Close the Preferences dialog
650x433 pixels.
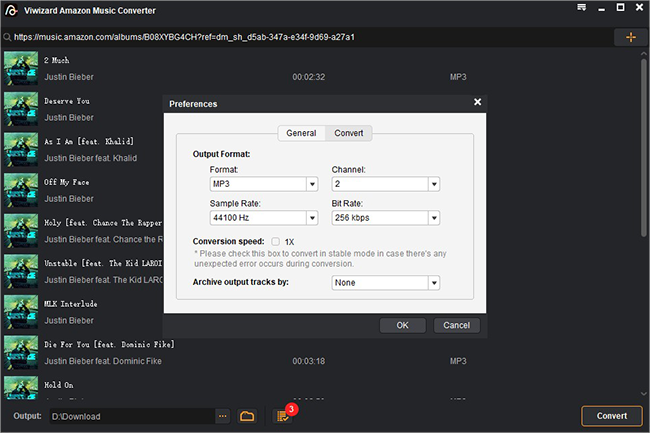(478, 102)
